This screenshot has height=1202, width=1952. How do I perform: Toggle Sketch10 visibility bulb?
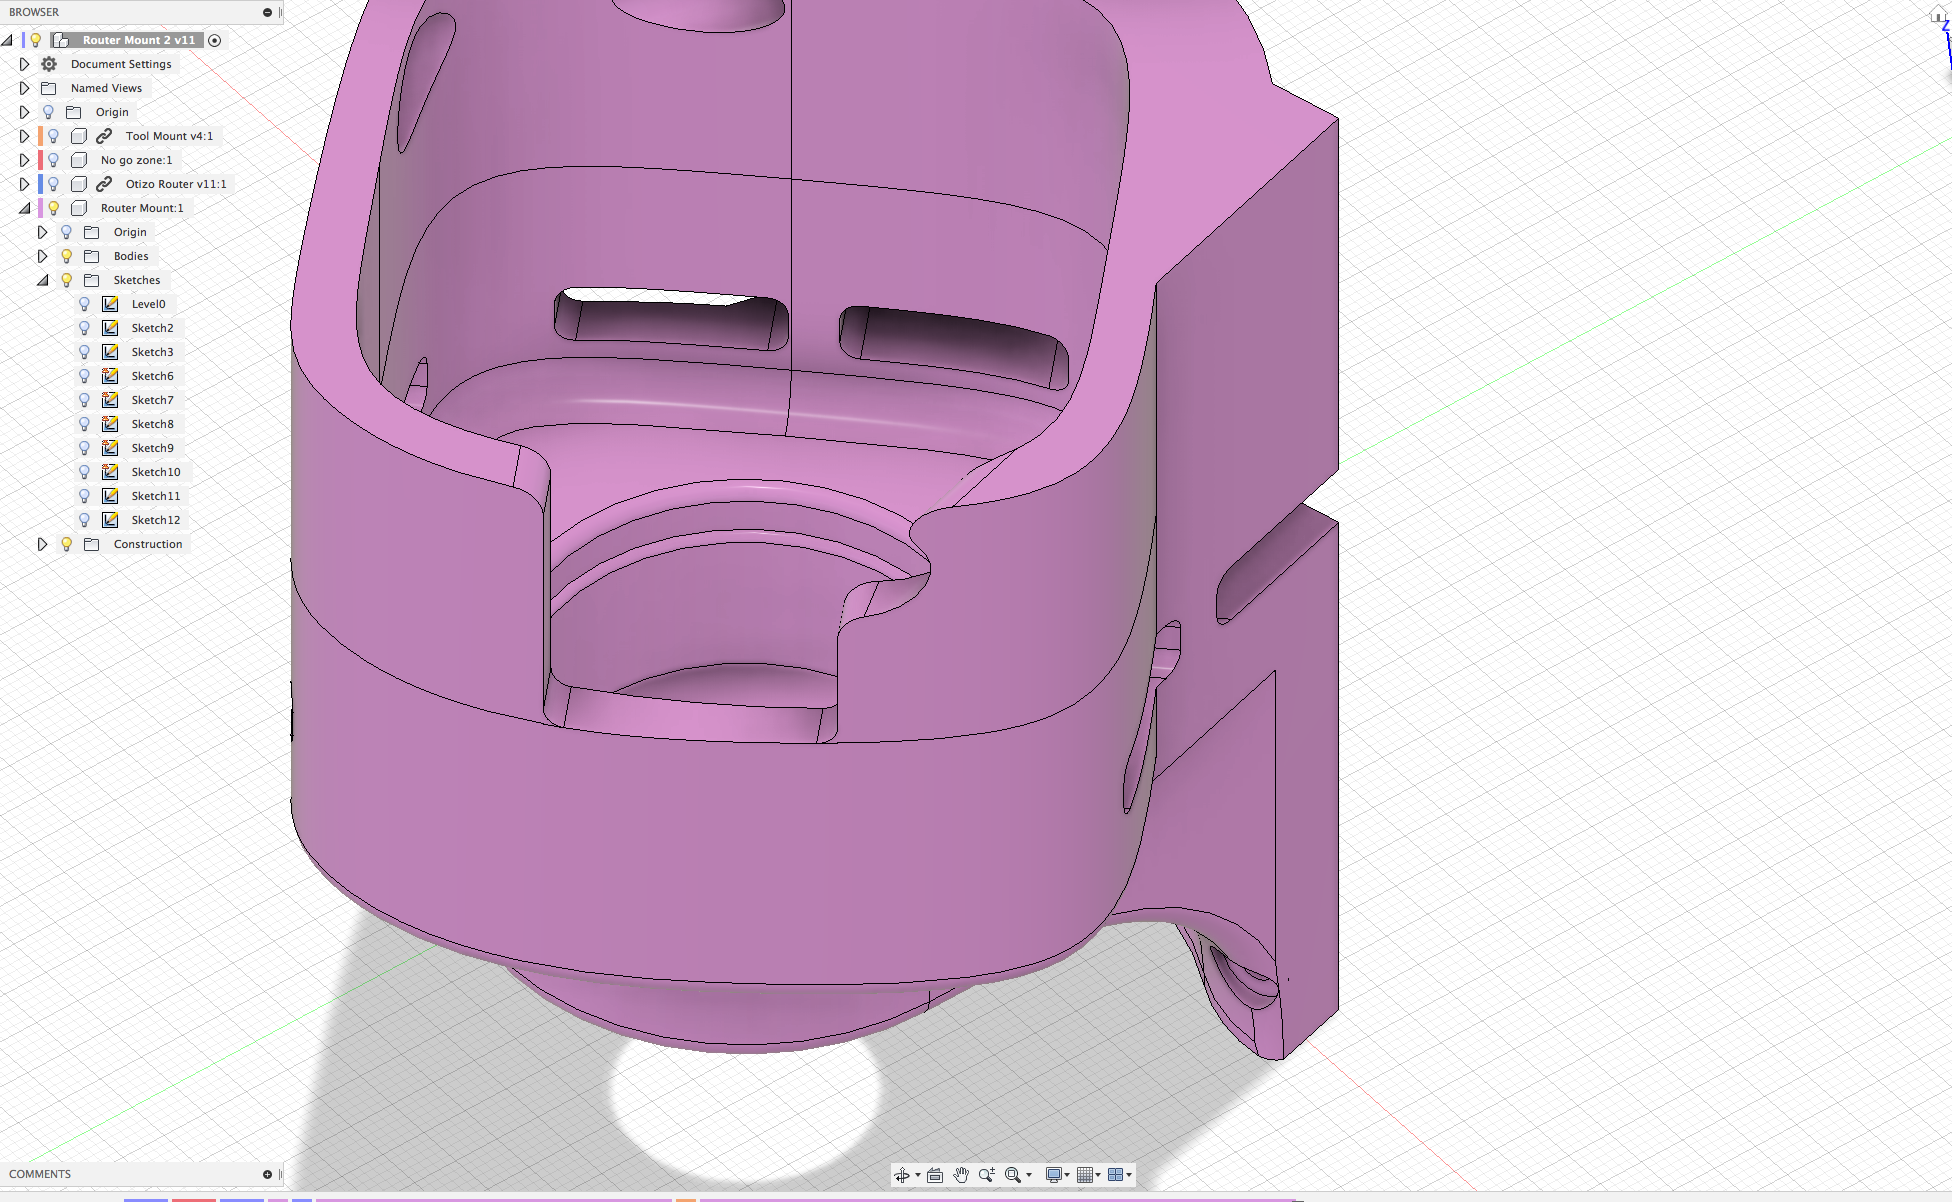click(x=85, y=472)
